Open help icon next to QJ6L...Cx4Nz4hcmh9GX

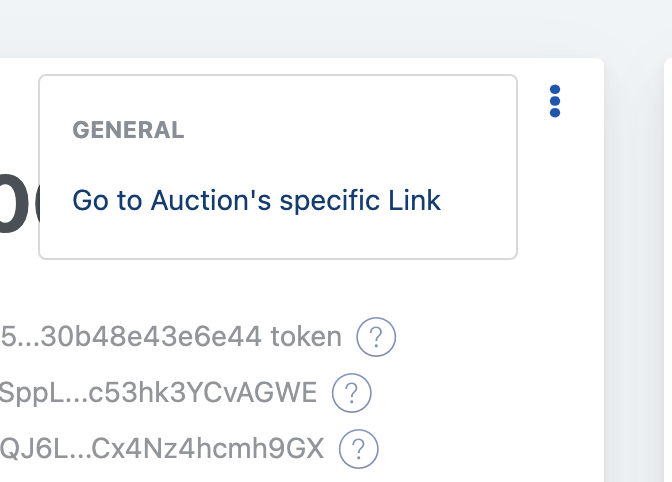click(x=359, y=447)
